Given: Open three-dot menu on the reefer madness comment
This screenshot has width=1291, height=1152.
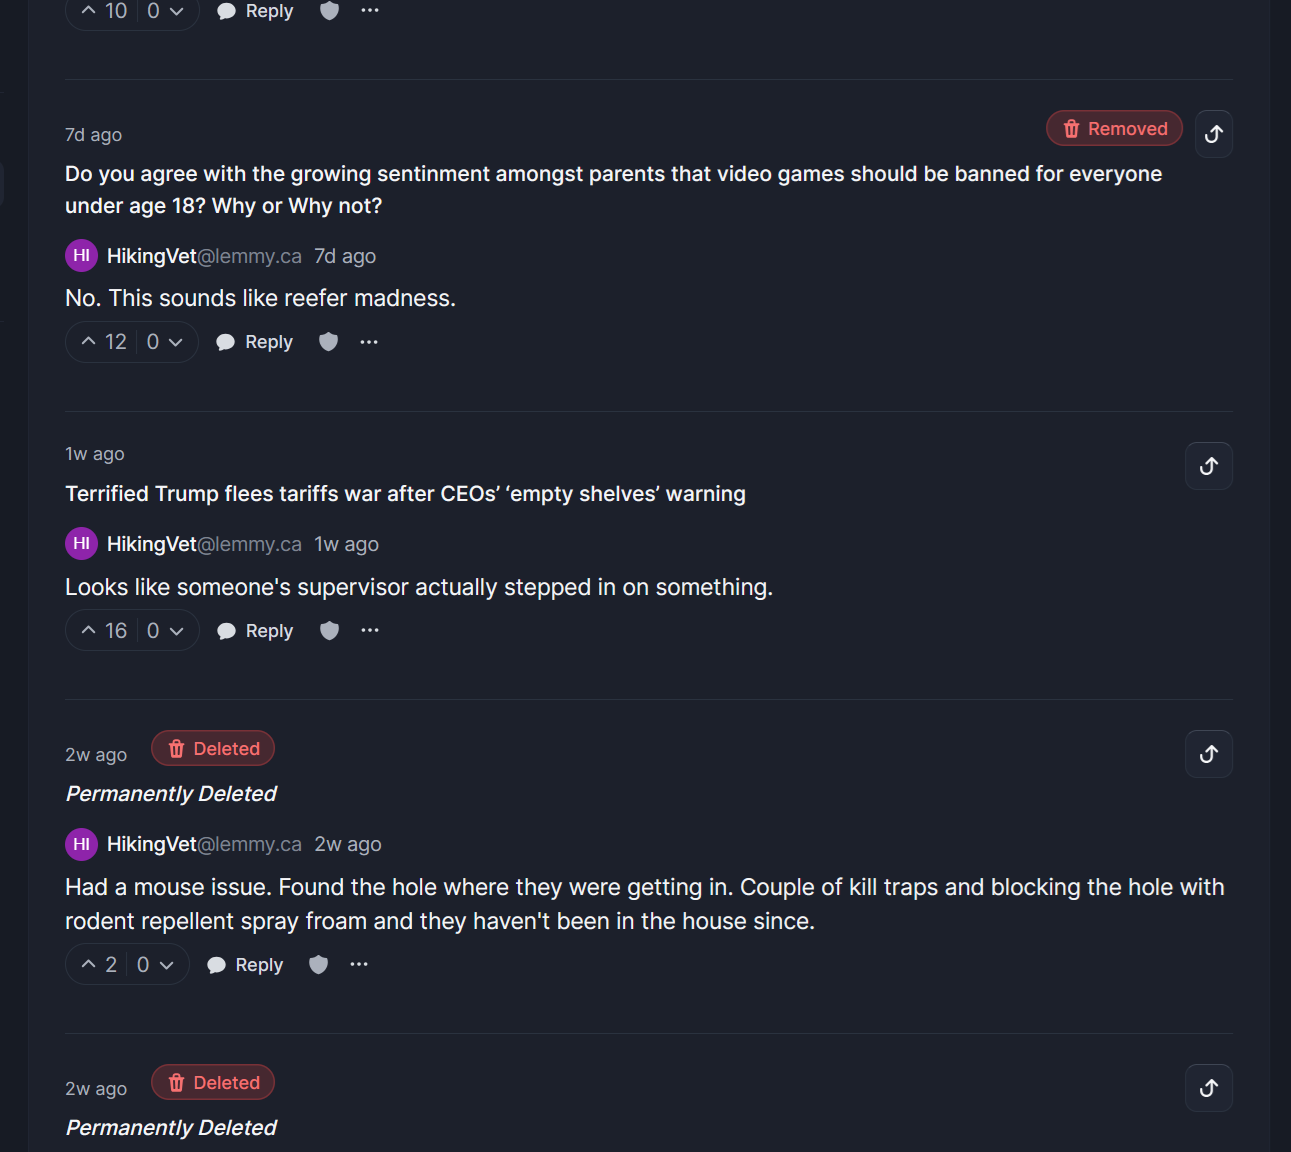Looking at the screenshot, I should pos(369,342).
